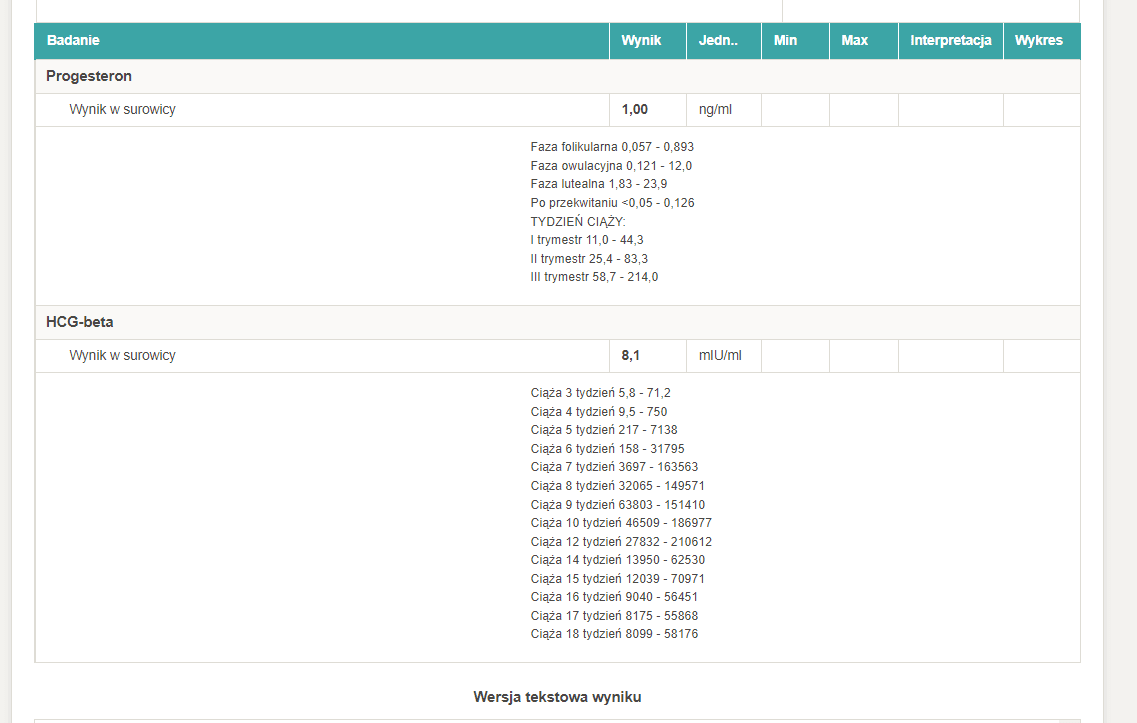1137x723 pixels.
Task: Select the Faza folikularna reference range line
Action: point(612,147)
